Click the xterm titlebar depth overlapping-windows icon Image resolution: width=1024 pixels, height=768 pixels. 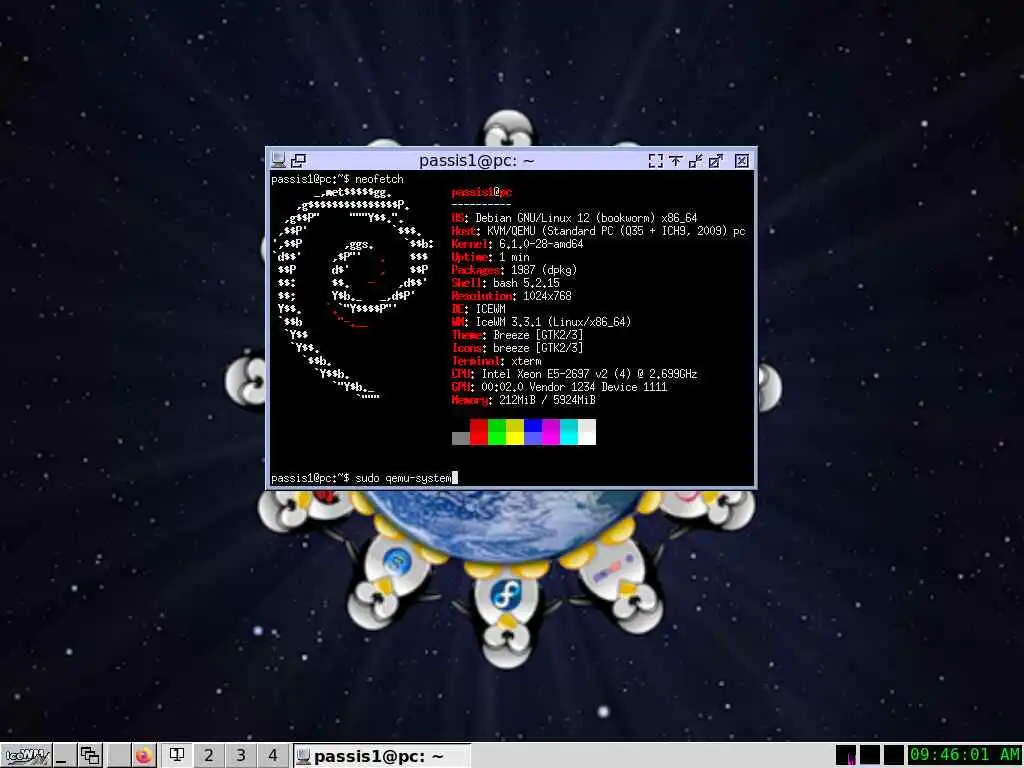[298, 160]
